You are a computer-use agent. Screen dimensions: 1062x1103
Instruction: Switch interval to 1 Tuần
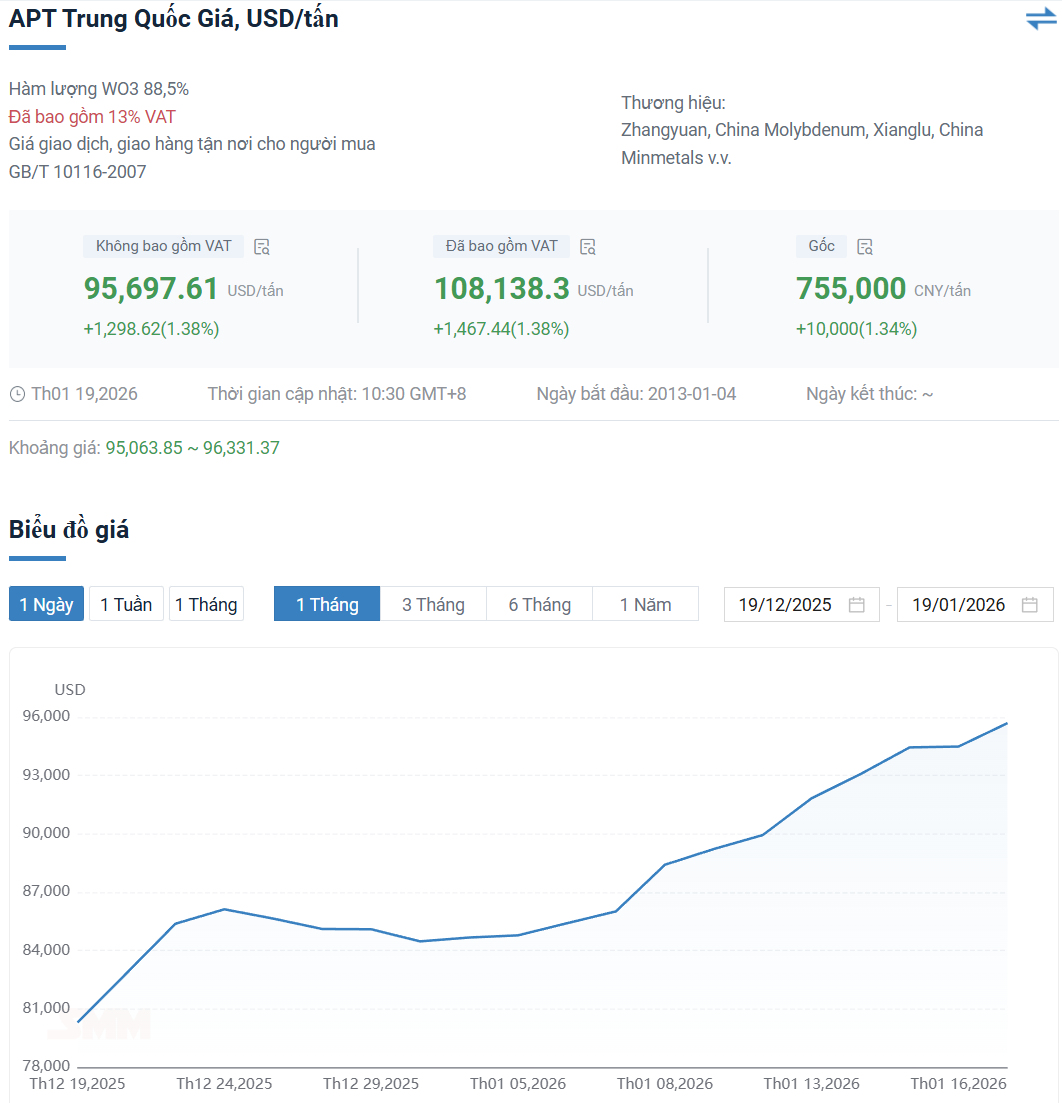(126, 605)
